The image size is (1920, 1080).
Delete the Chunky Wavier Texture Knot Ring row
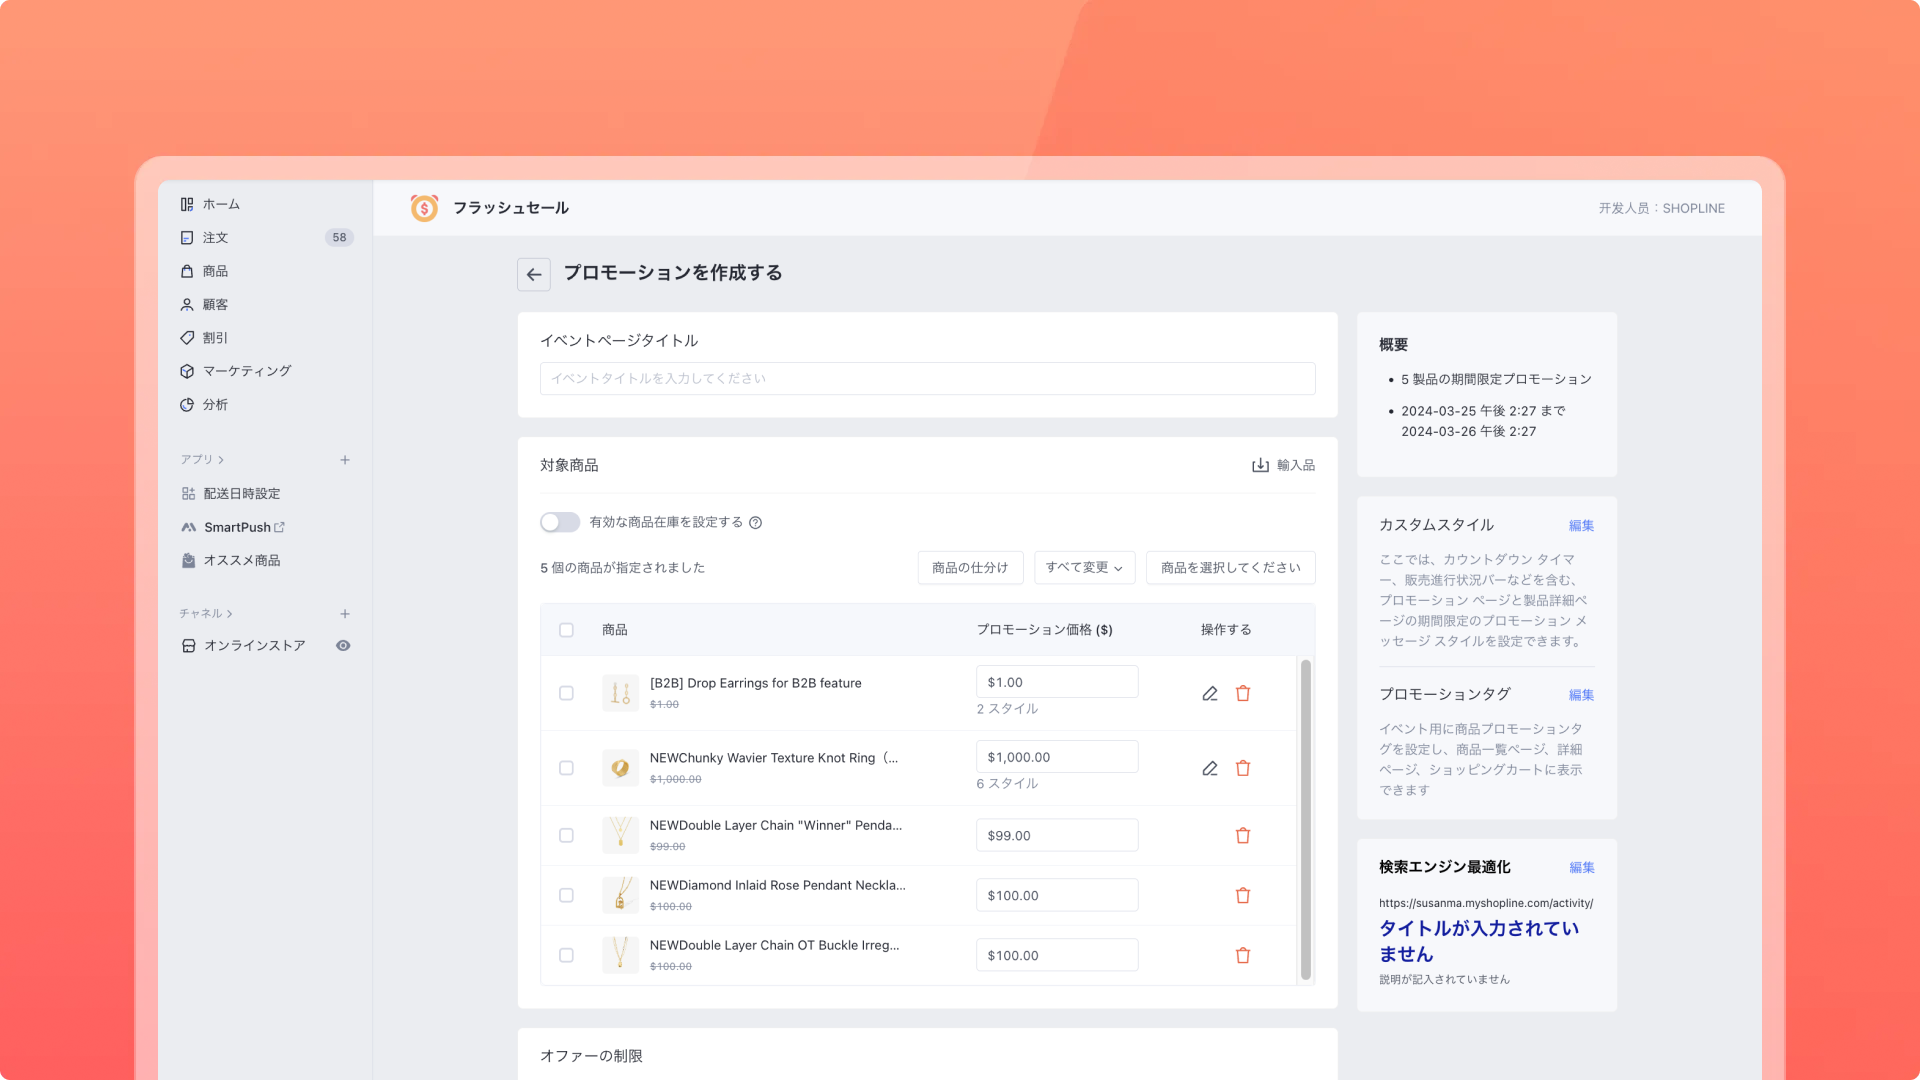(1243, 768)
